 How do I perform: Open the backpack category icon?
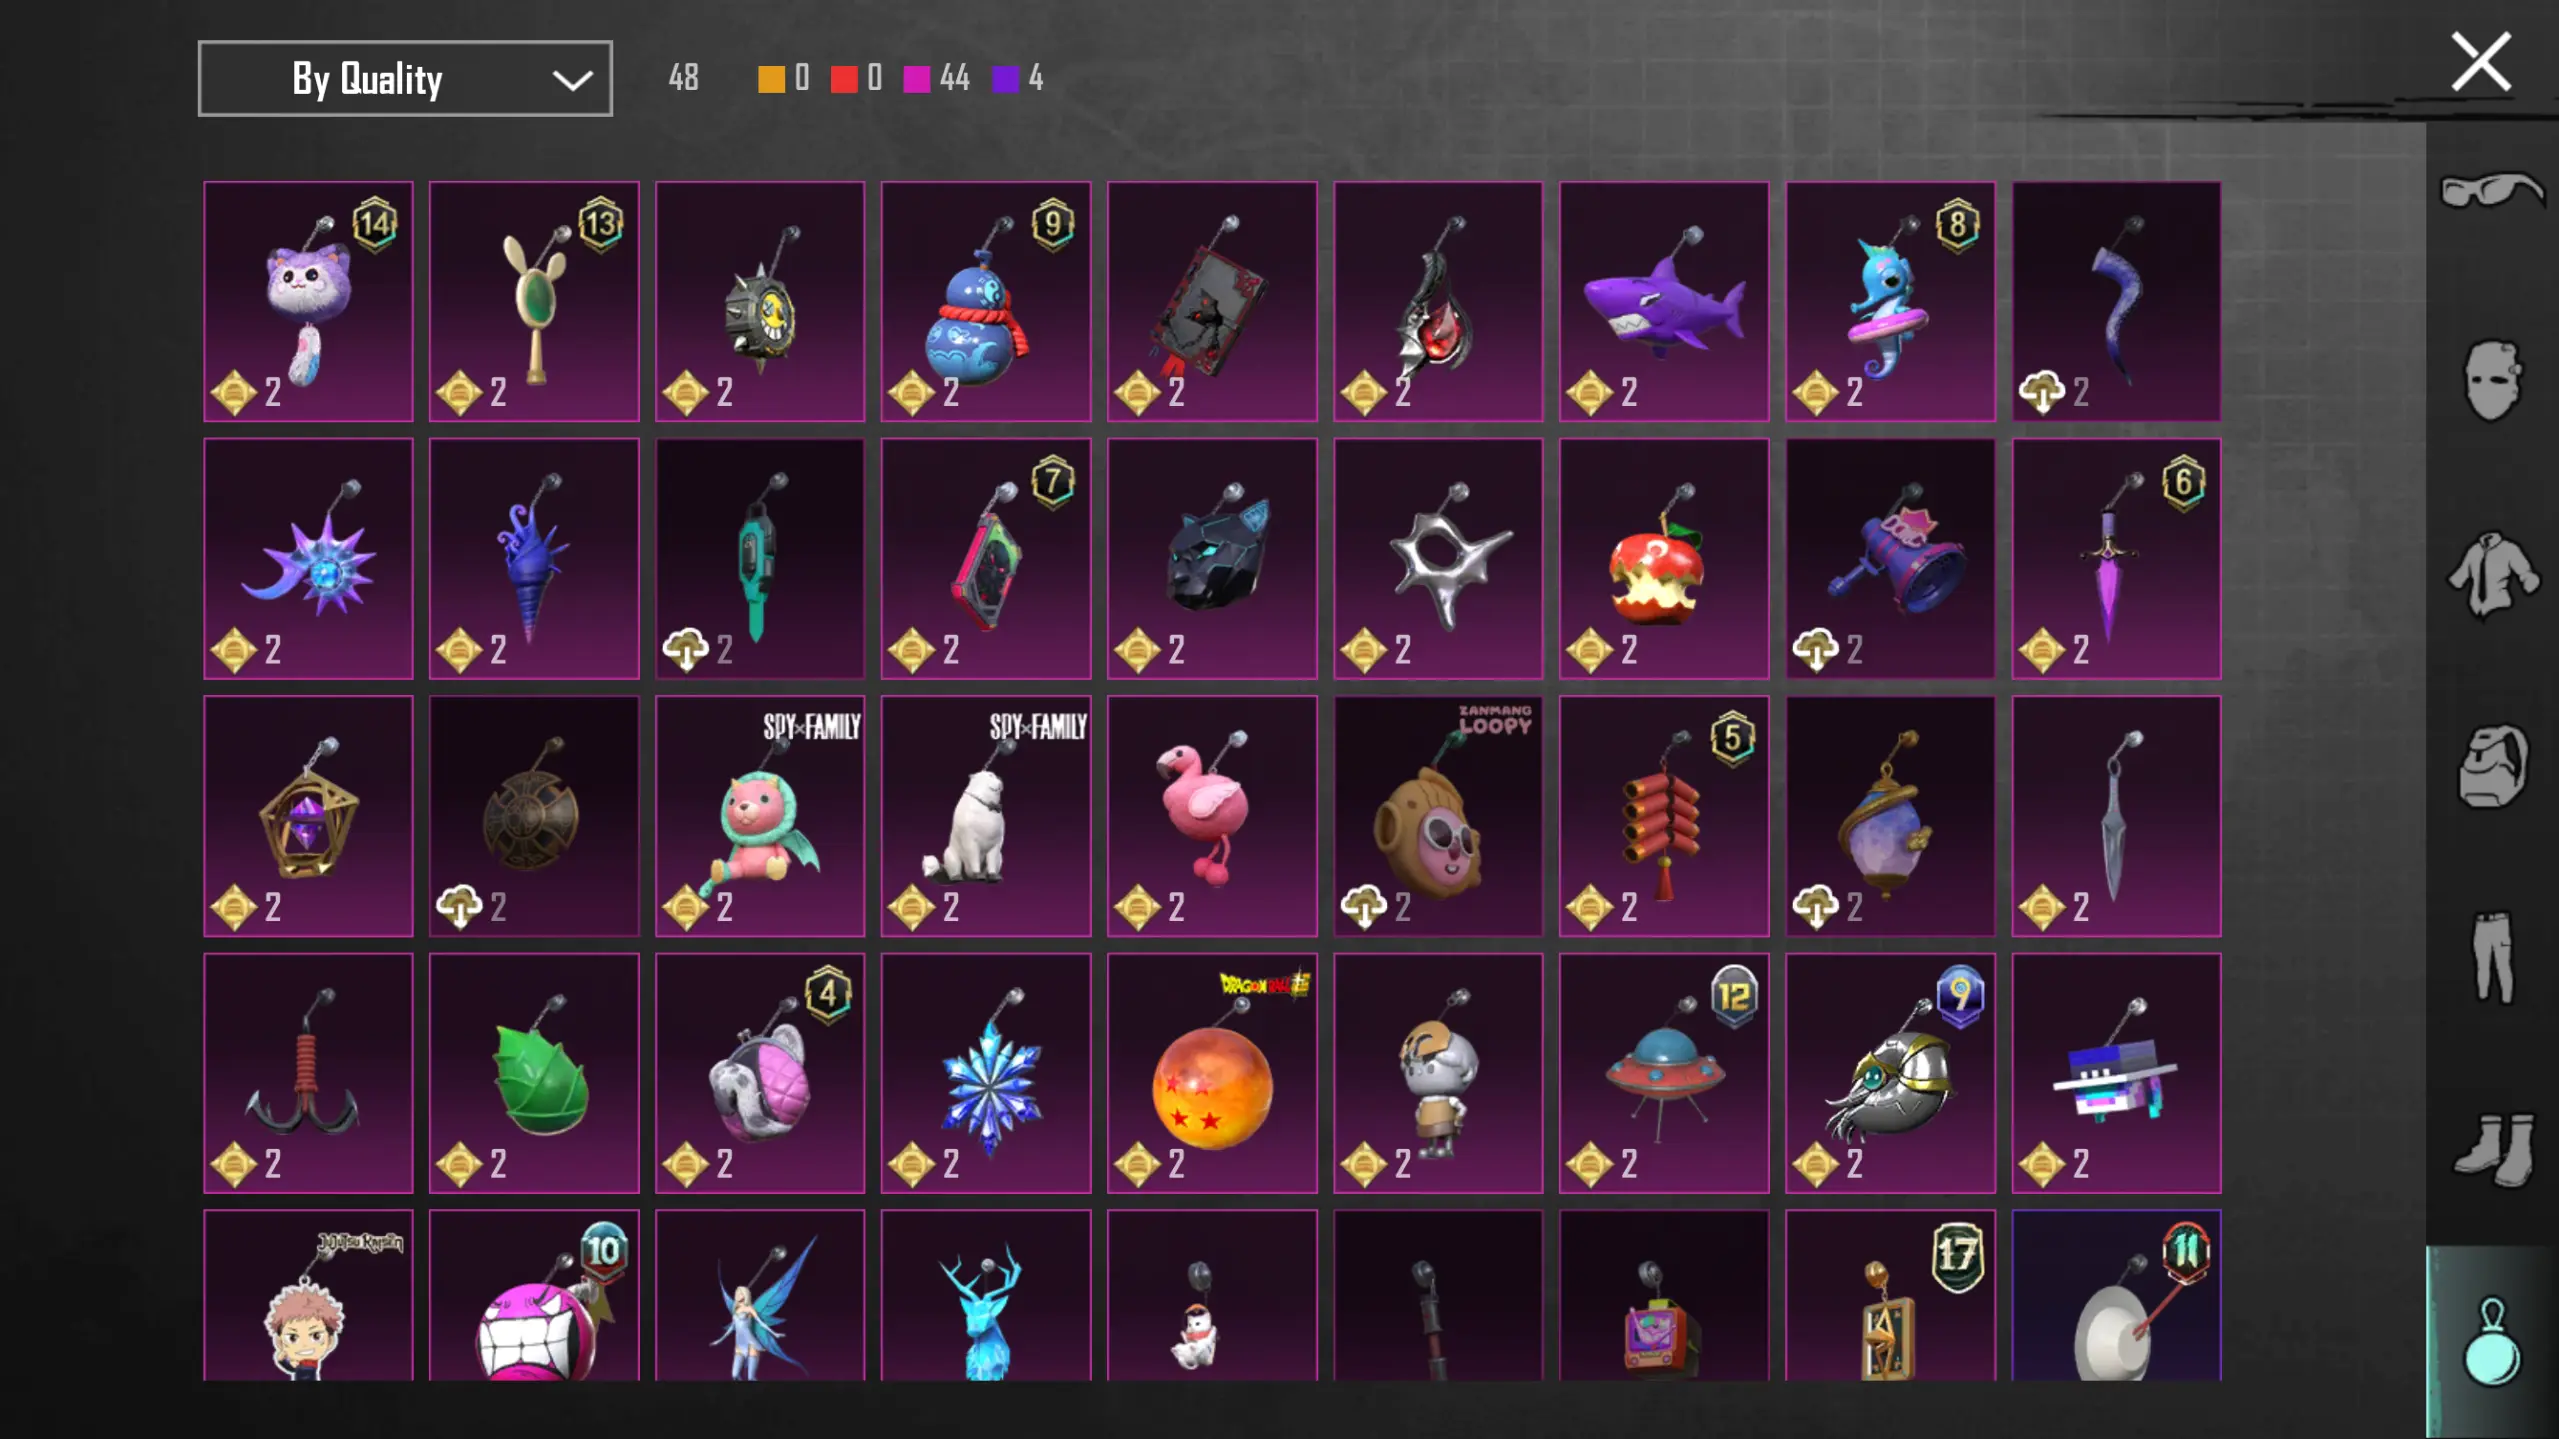pos(2491,766)
